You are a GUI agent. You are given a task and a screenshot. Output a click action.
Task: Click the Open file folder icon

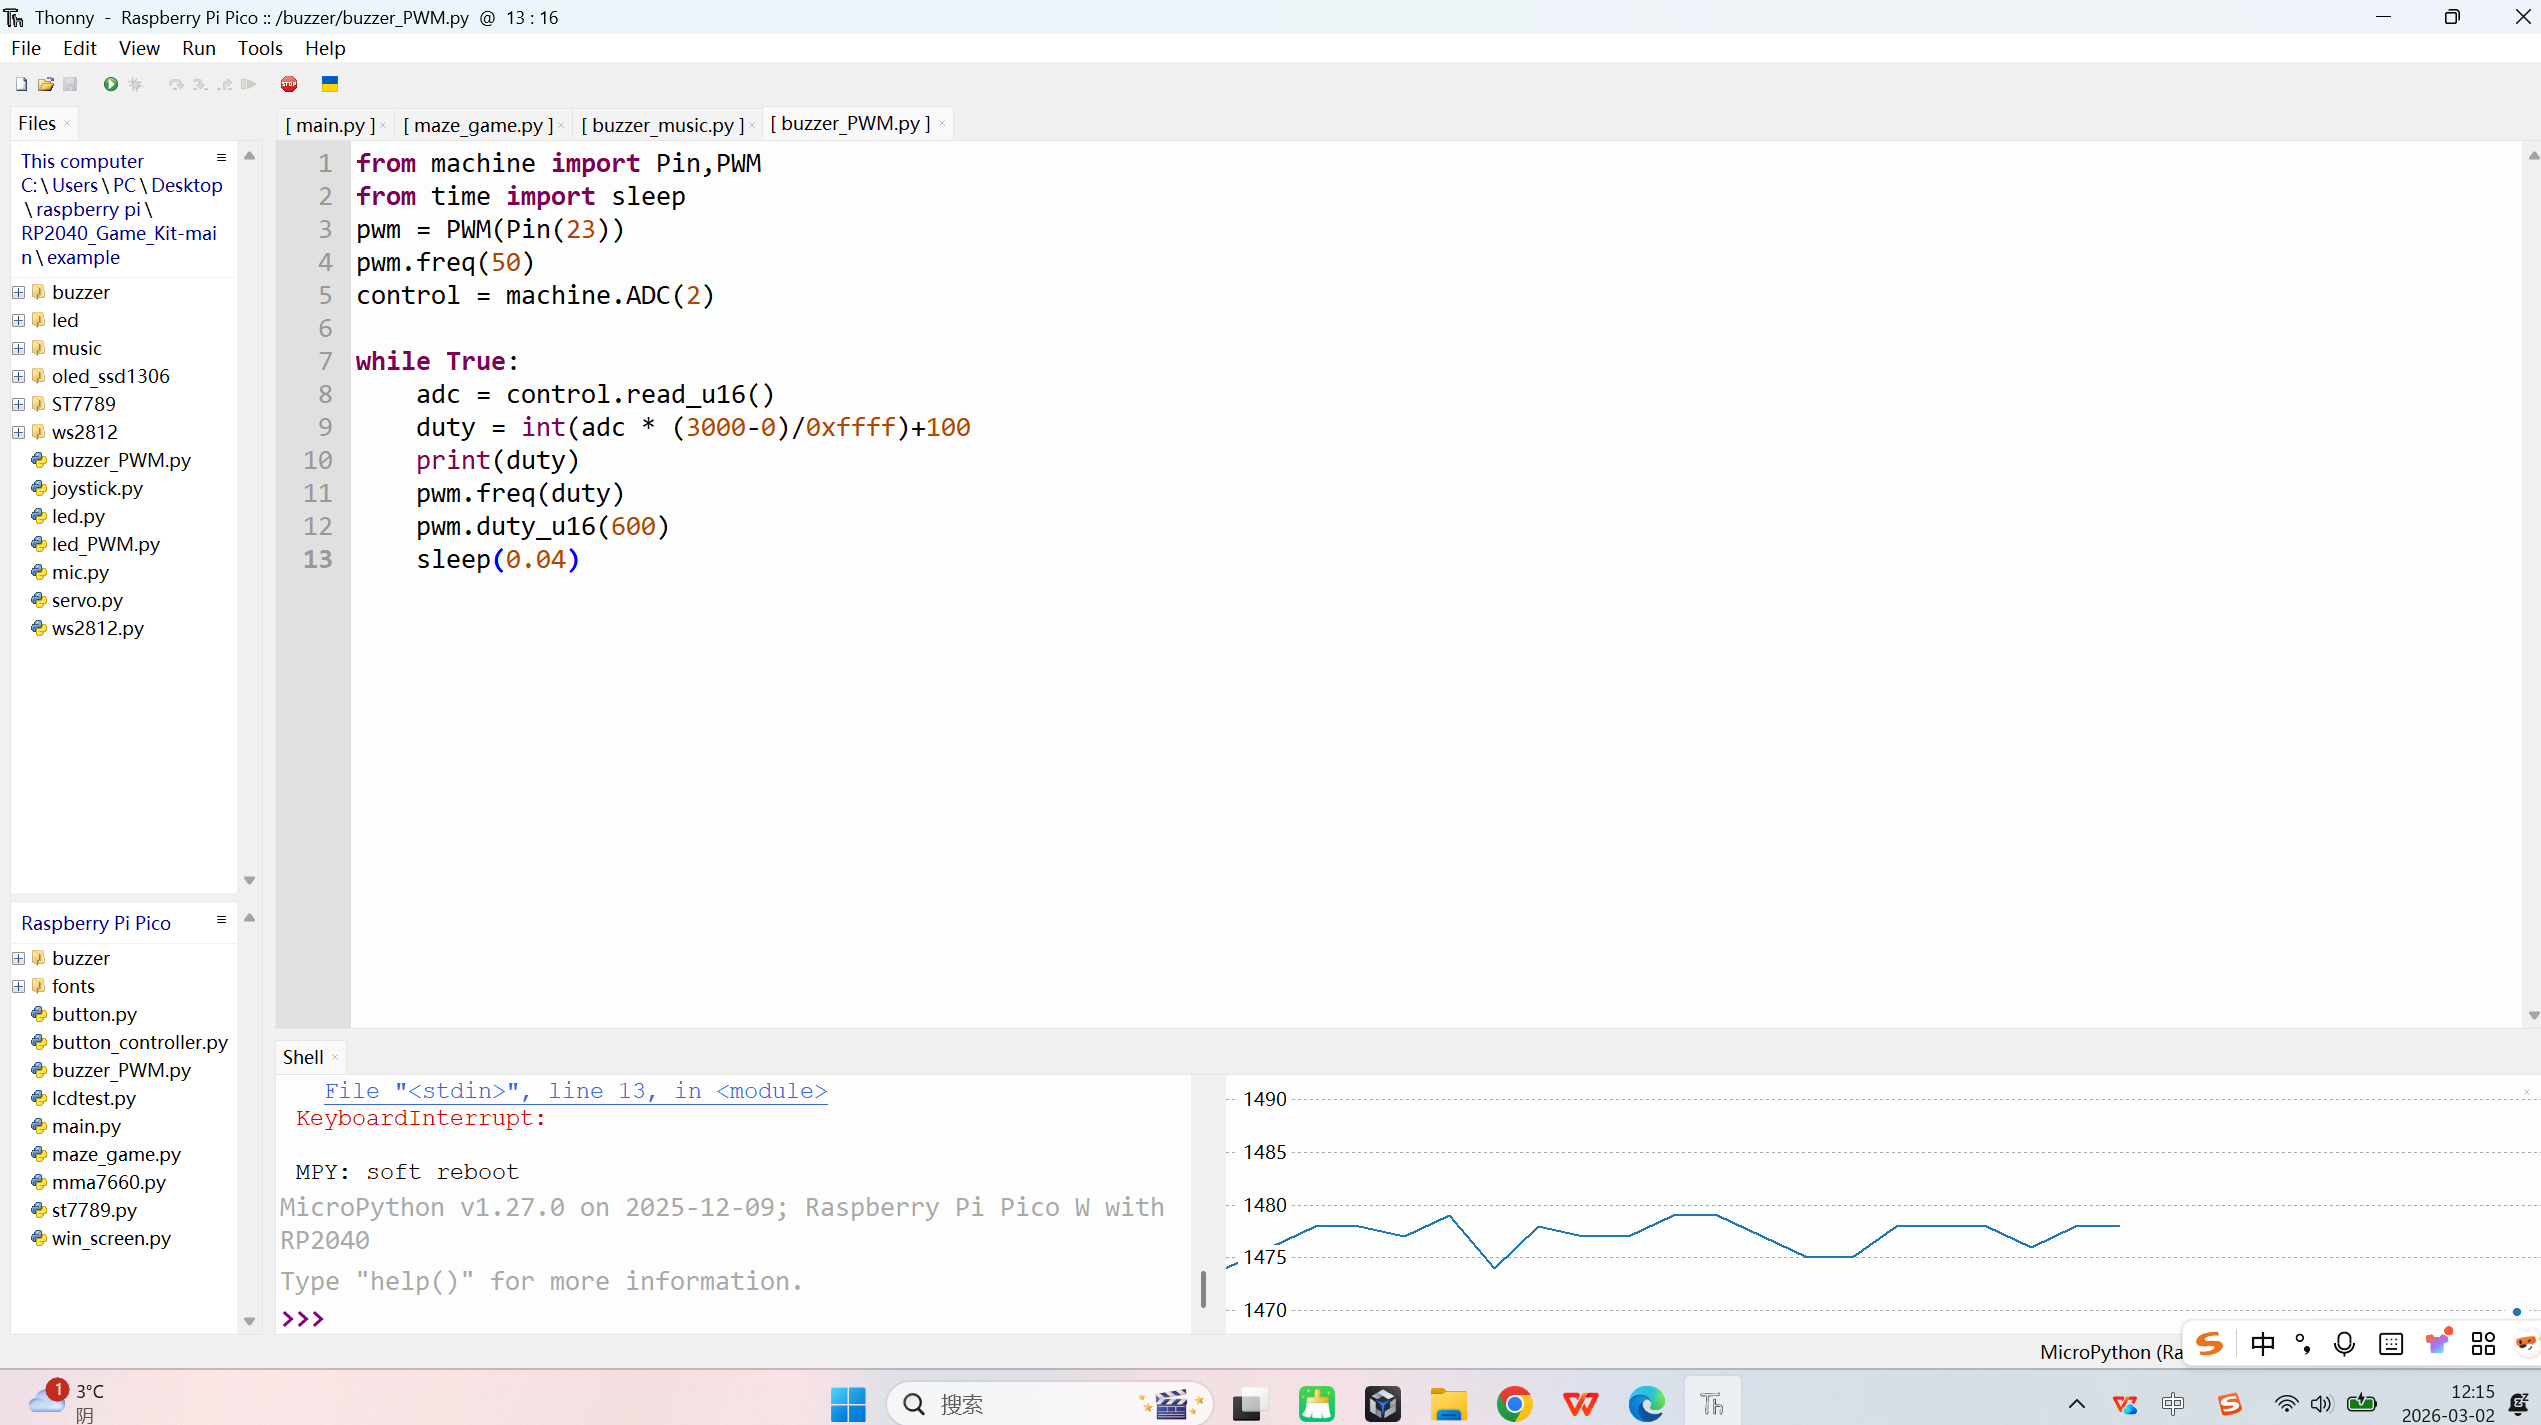tap(46, 84)
